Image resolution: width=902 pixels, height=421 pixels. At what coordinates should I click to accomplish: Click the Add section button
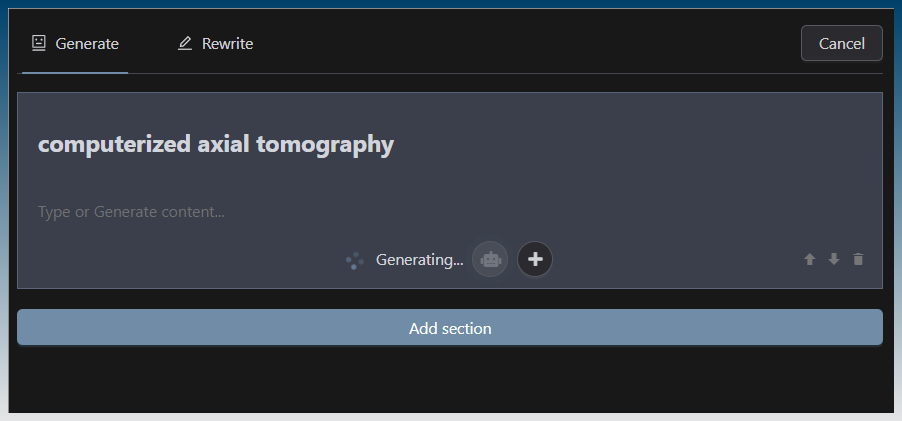coord(450,328)
